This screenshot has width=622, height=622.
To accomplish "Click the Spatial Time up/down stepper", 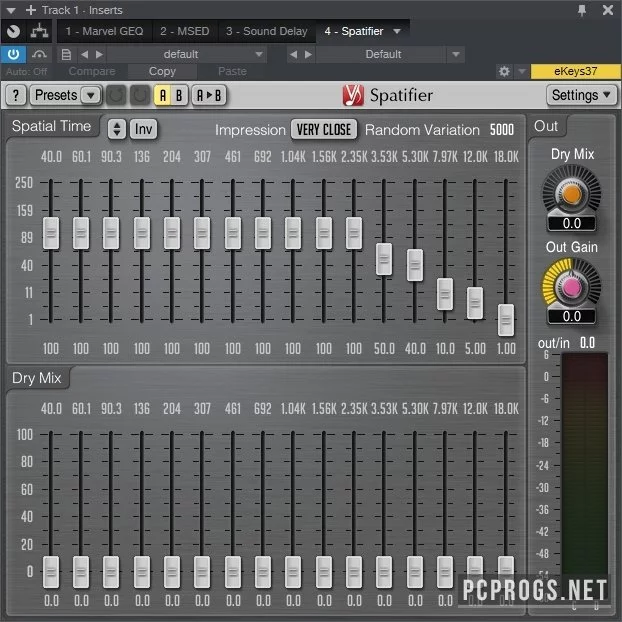I will pos(117,129).
